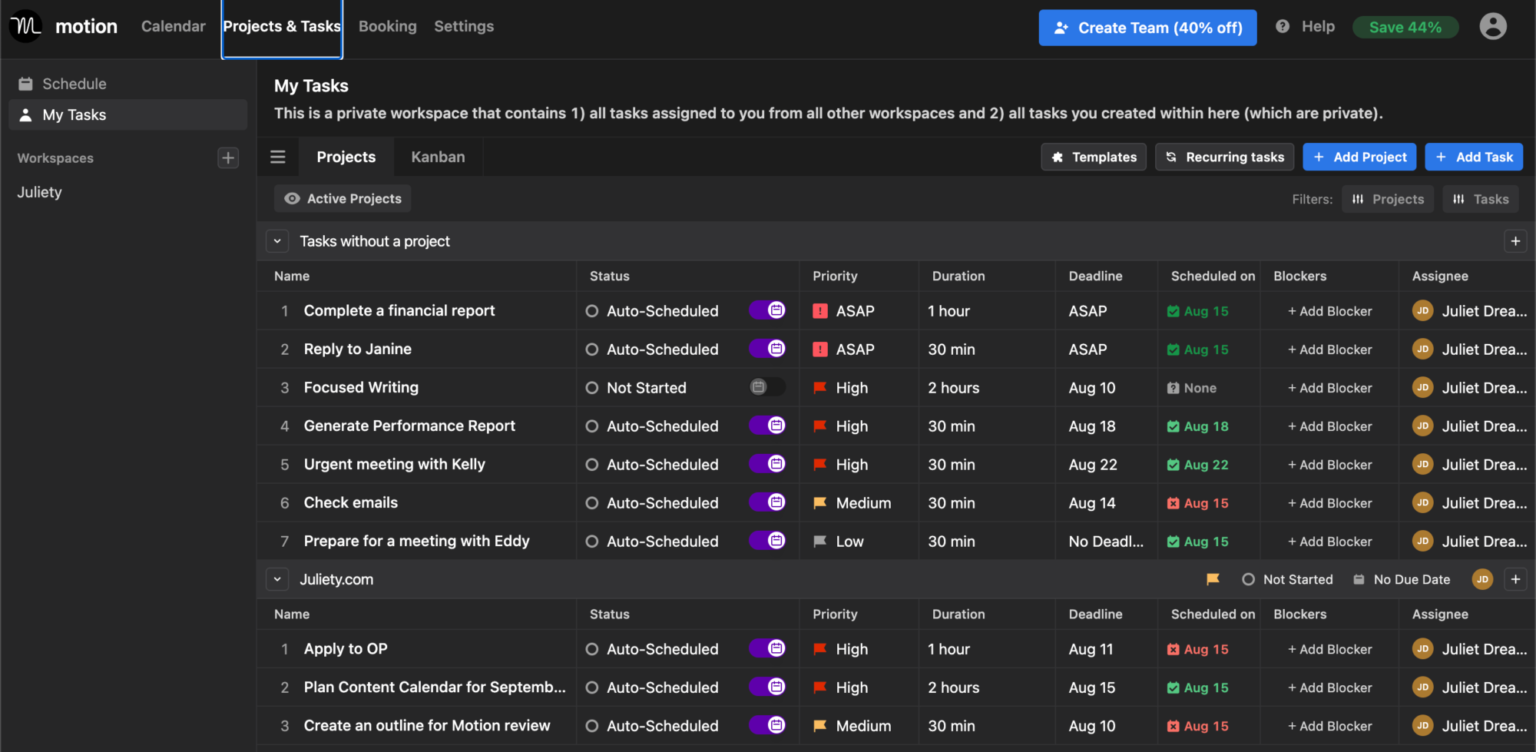This screenshot has height=752, width=1536.
Task: Click the assignee avatar for Urgent meeting with Kelly
Action: 1422,464
